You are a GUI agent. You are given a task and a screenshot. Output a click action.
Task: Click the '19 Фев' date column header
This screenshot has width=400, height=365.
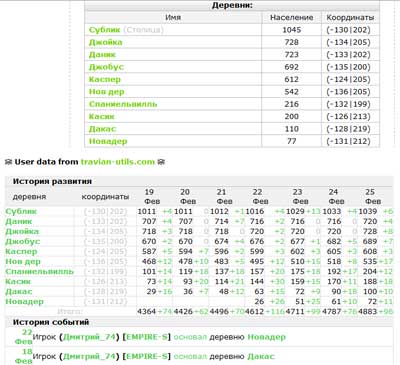(x=152, y=197)
